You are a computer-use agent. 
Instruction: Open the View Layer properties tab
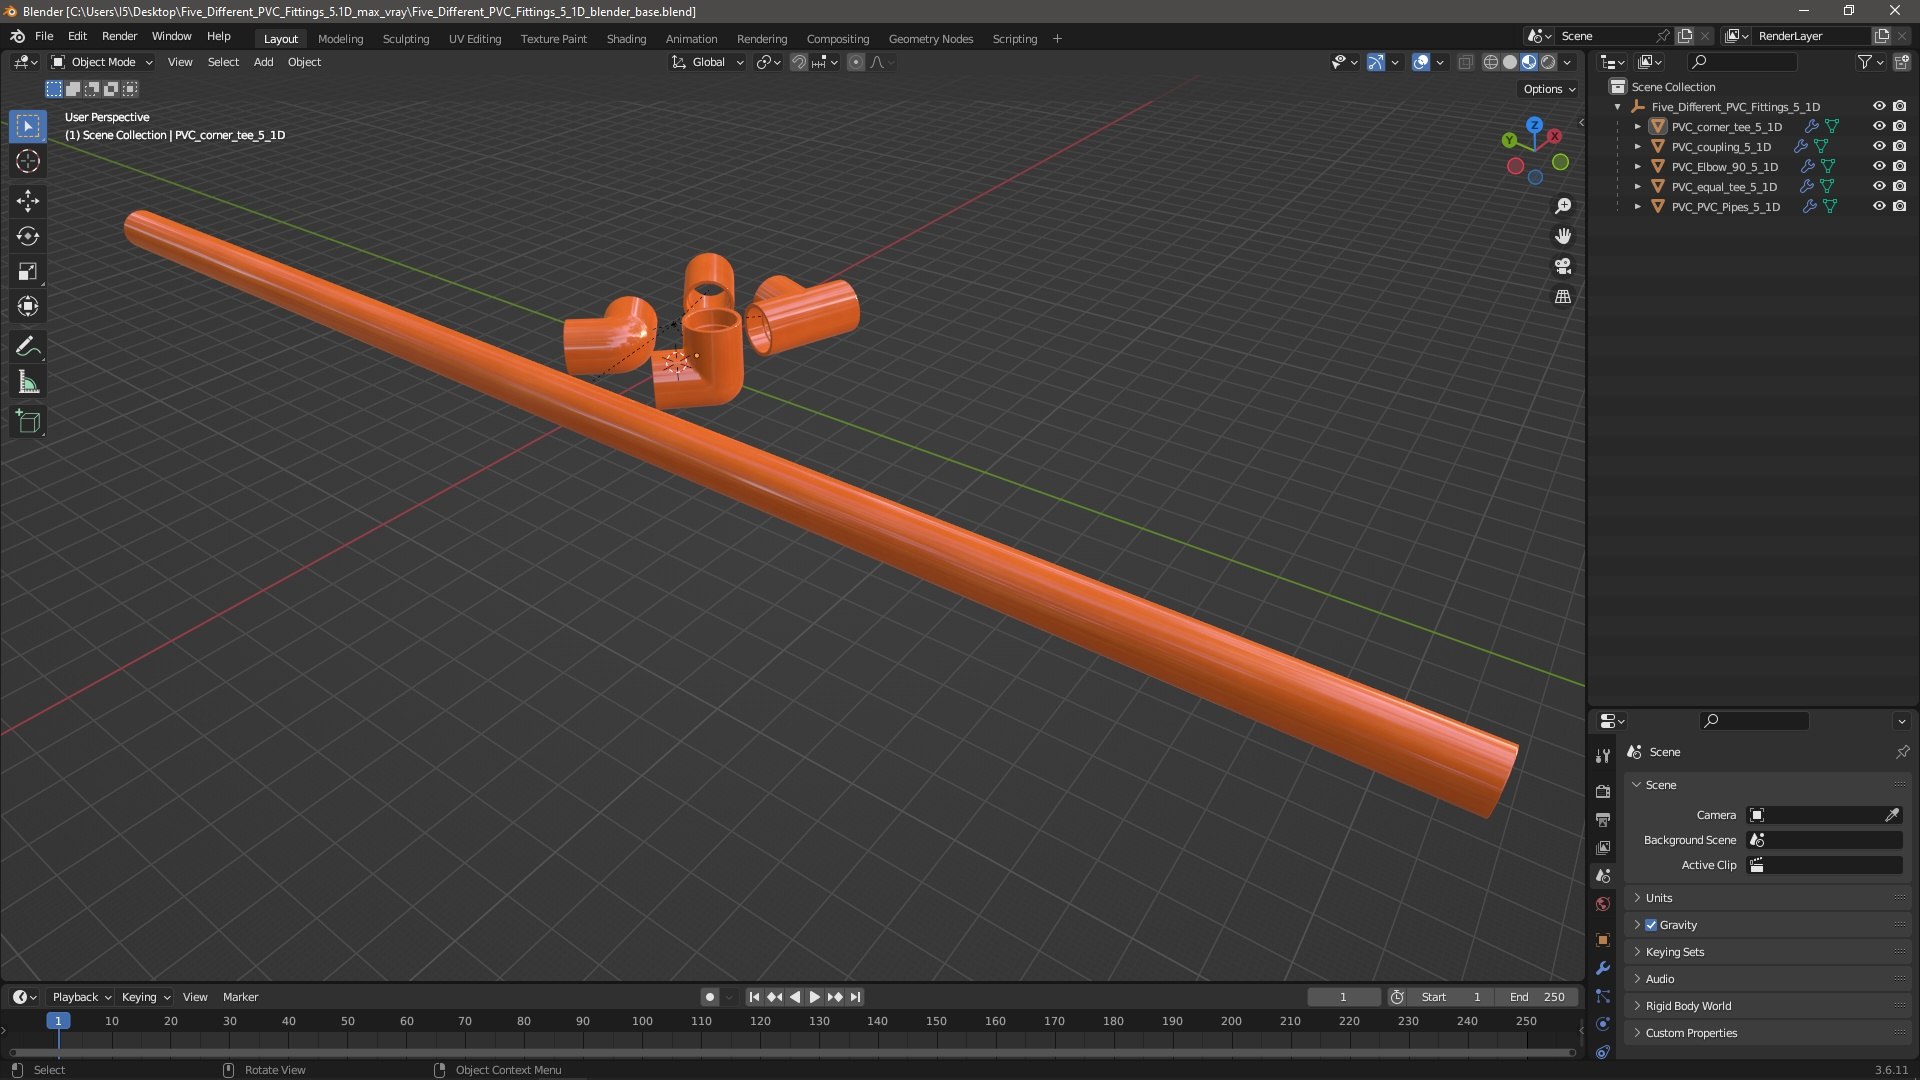[x=1603, y=847]
